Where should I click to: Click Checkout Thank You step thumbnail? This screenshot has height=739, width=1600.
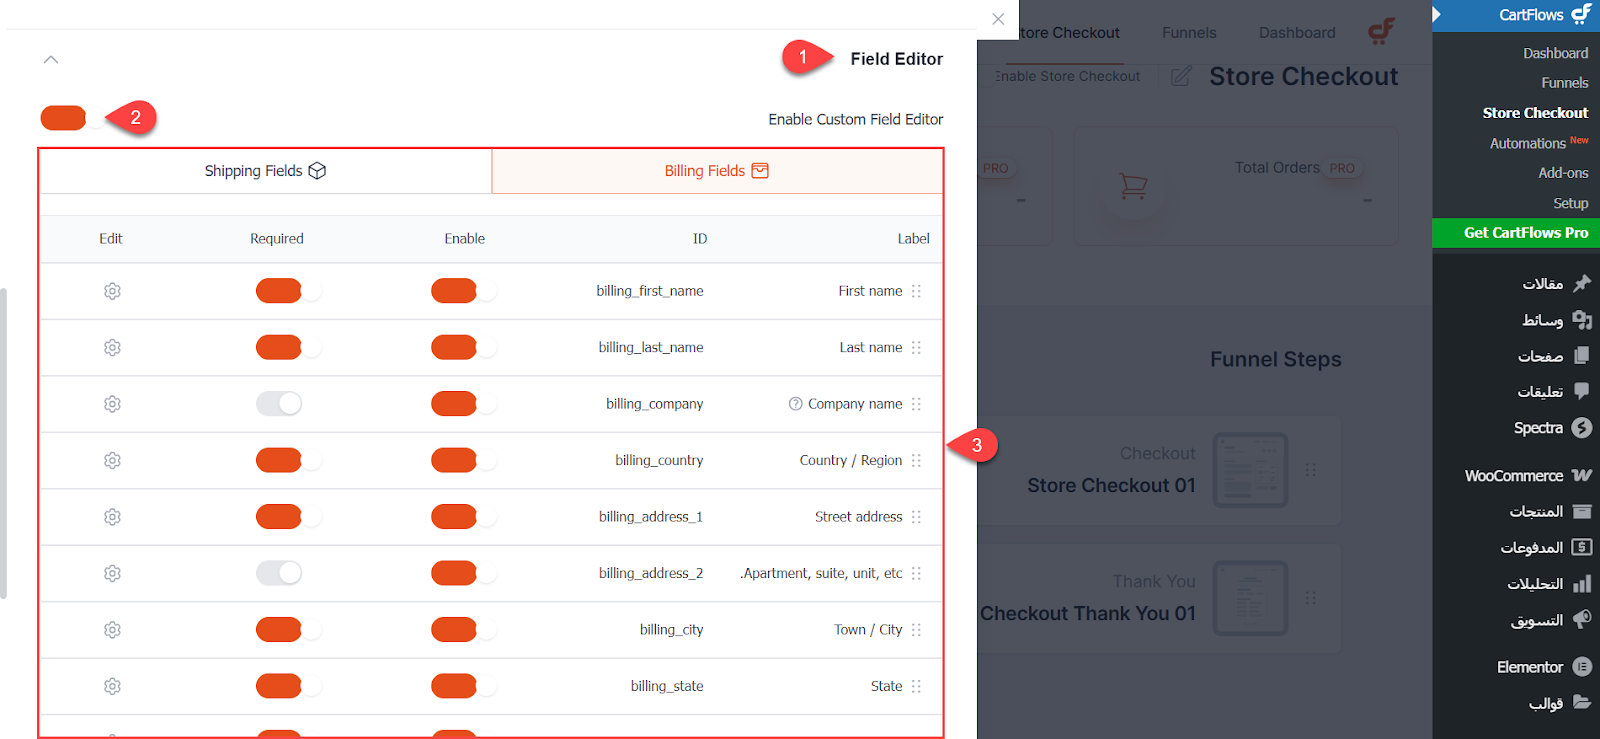point(1250,598)
